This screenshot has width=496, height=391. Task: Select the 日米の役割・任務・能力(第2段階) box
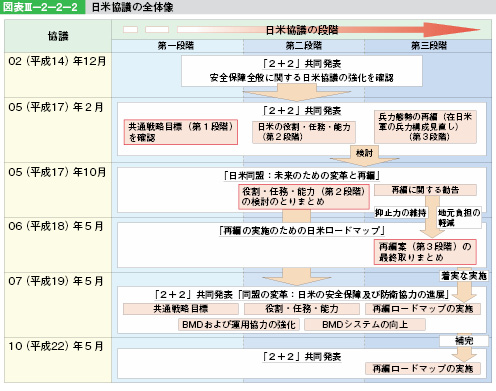click(304, 132)
